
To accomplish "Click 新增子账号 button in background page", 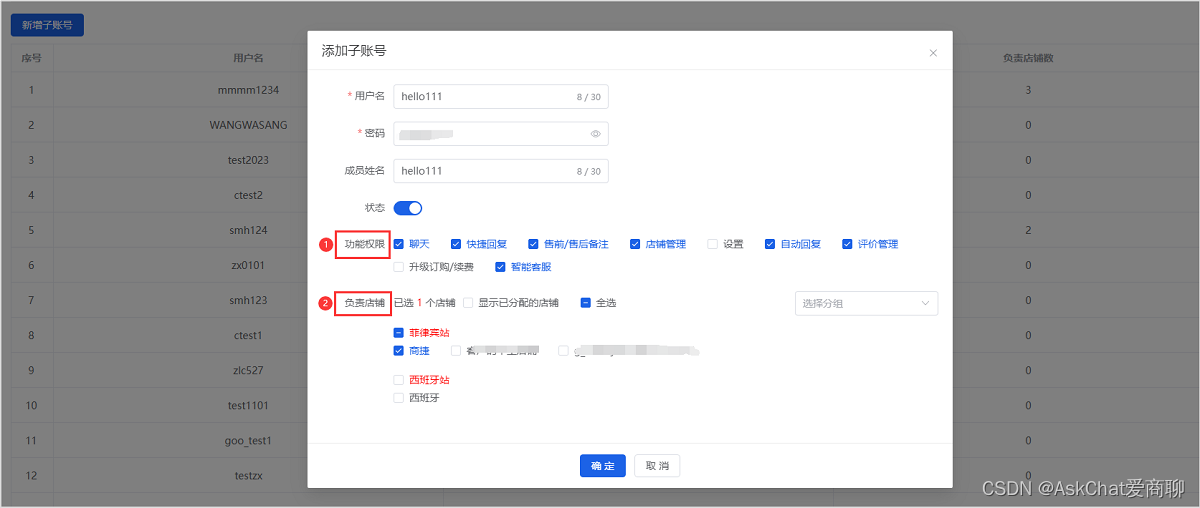I will coord(47,25).
